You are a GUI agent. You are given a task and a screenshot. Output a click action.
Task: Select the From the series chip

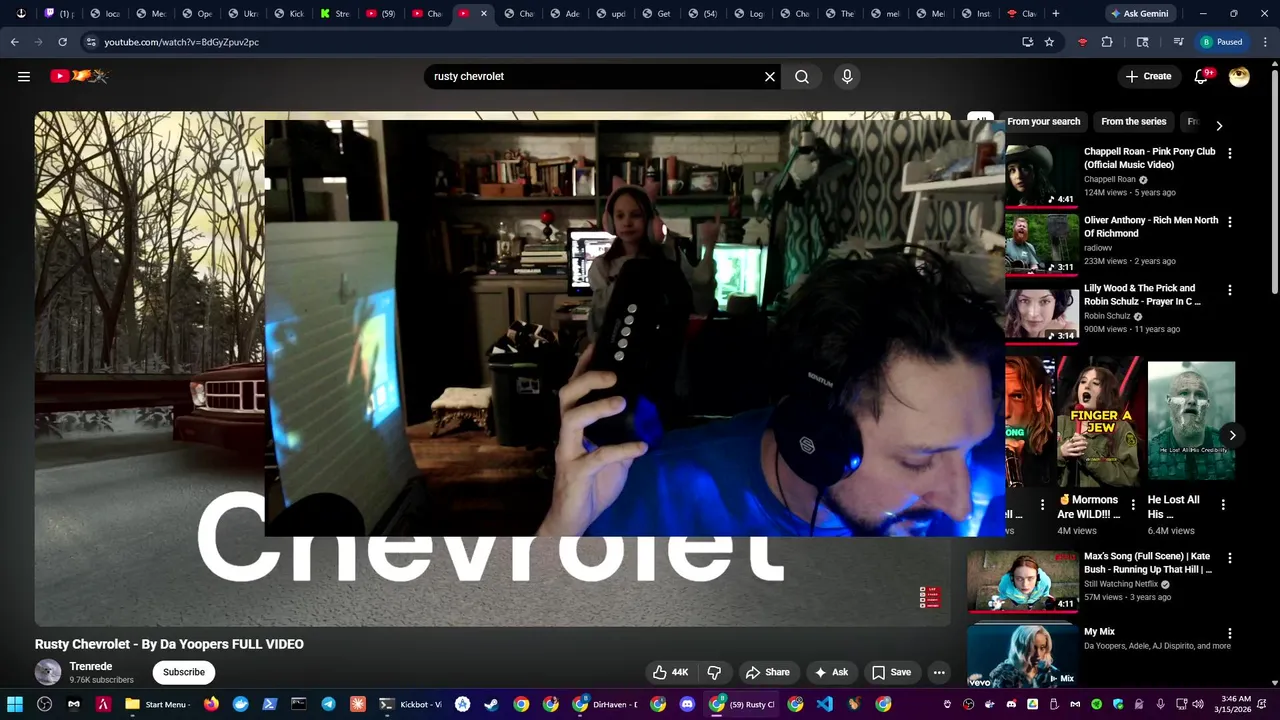[1133, 121]
